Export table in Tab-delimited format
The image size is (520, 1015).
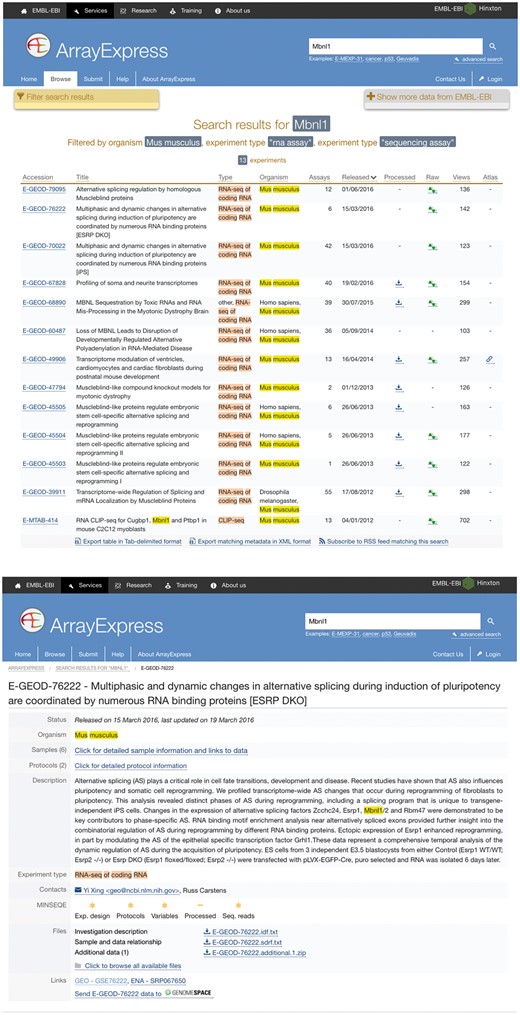130,542
